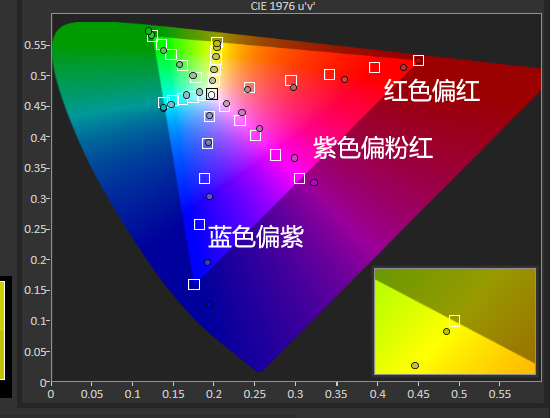
Task: Click the CIE 1976 u'v' chart title
Action: 283,6
